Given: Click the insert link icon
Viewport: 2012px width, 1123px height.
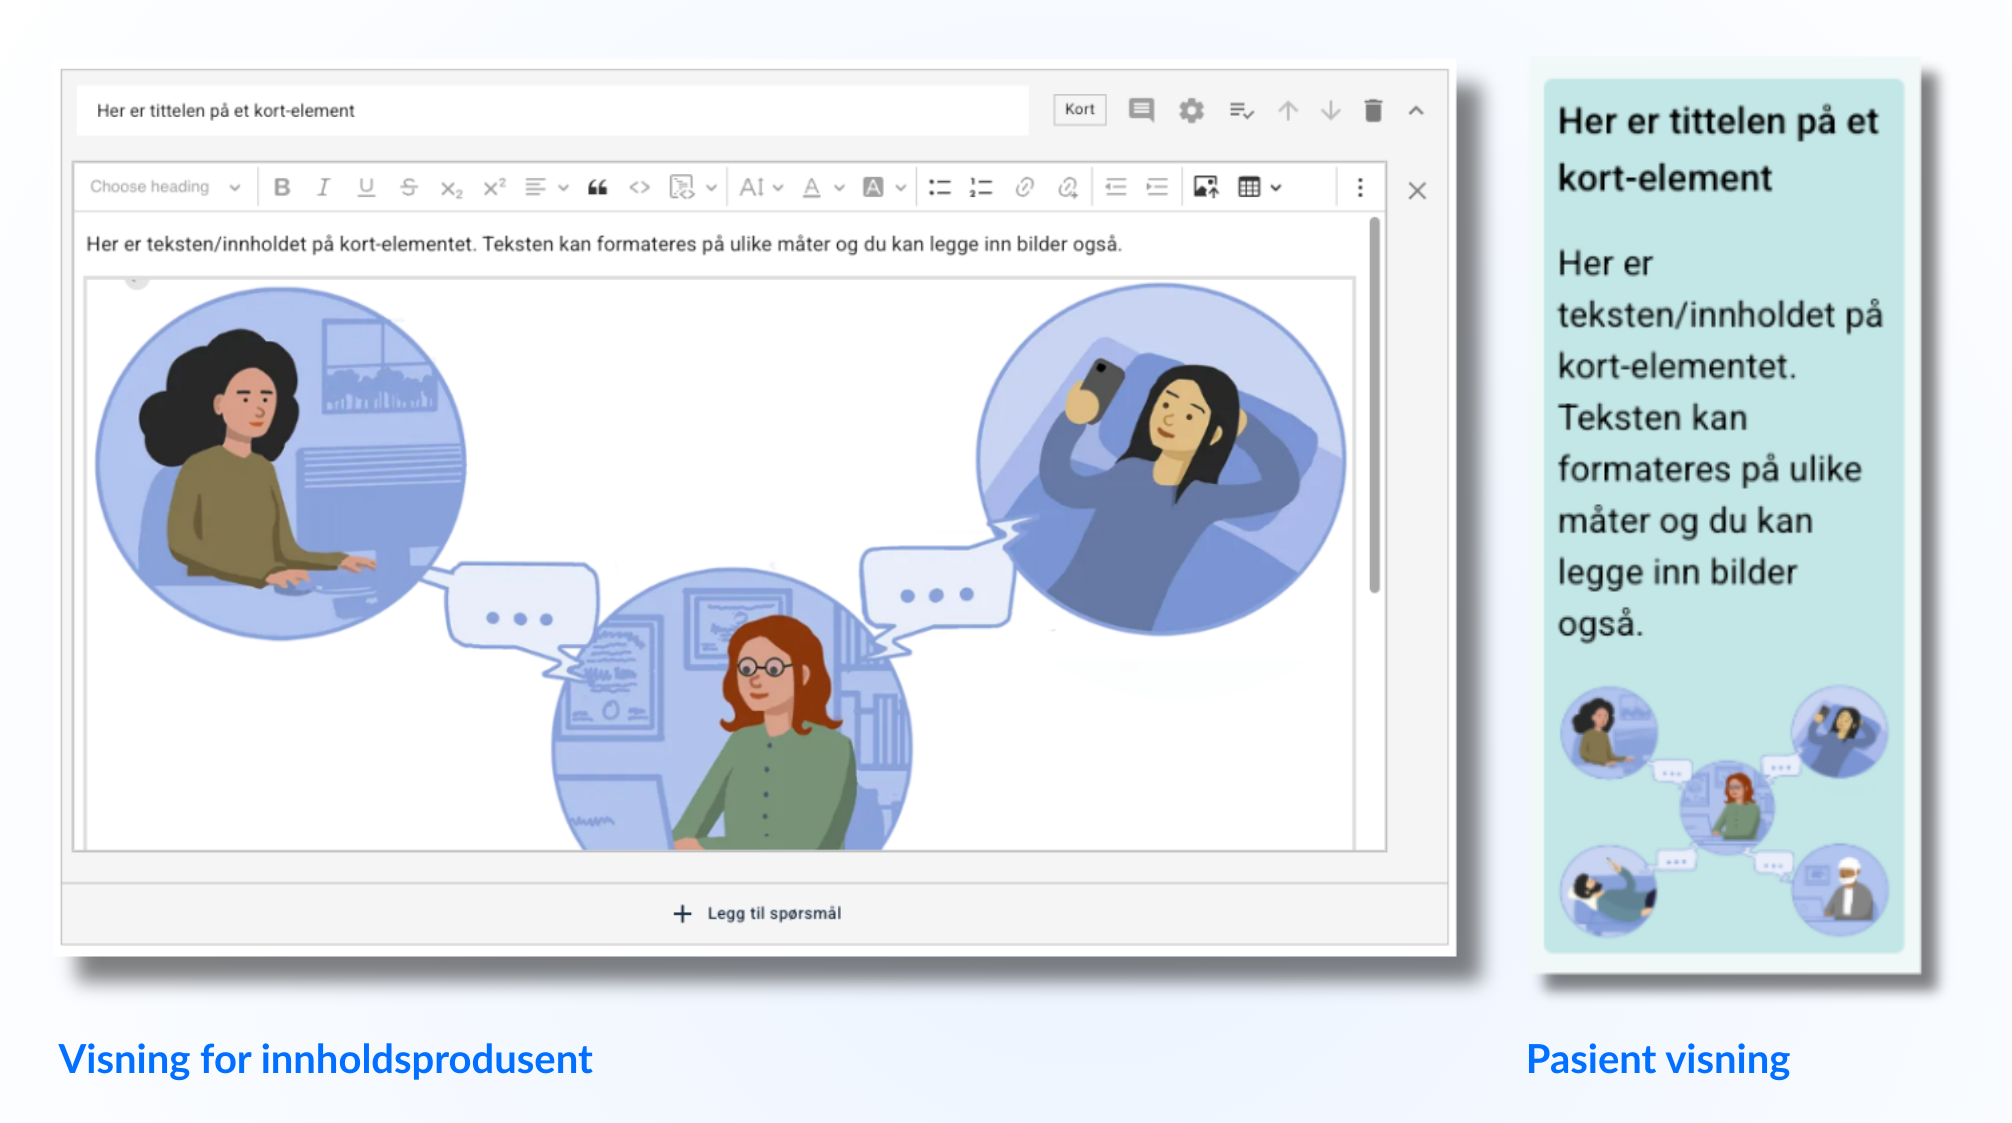Looking at the screenshot, I should pyautogui.click(x=1024, y=187).
